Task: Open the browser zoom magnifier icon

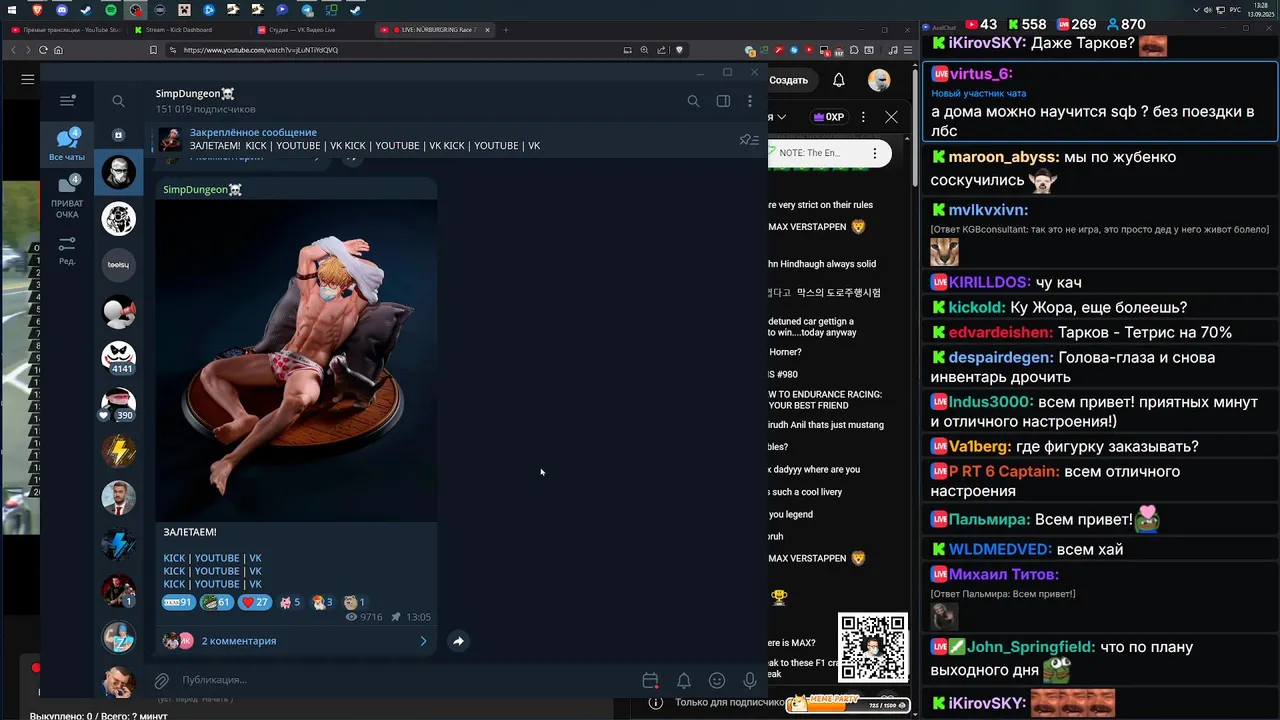Action: 644,50
